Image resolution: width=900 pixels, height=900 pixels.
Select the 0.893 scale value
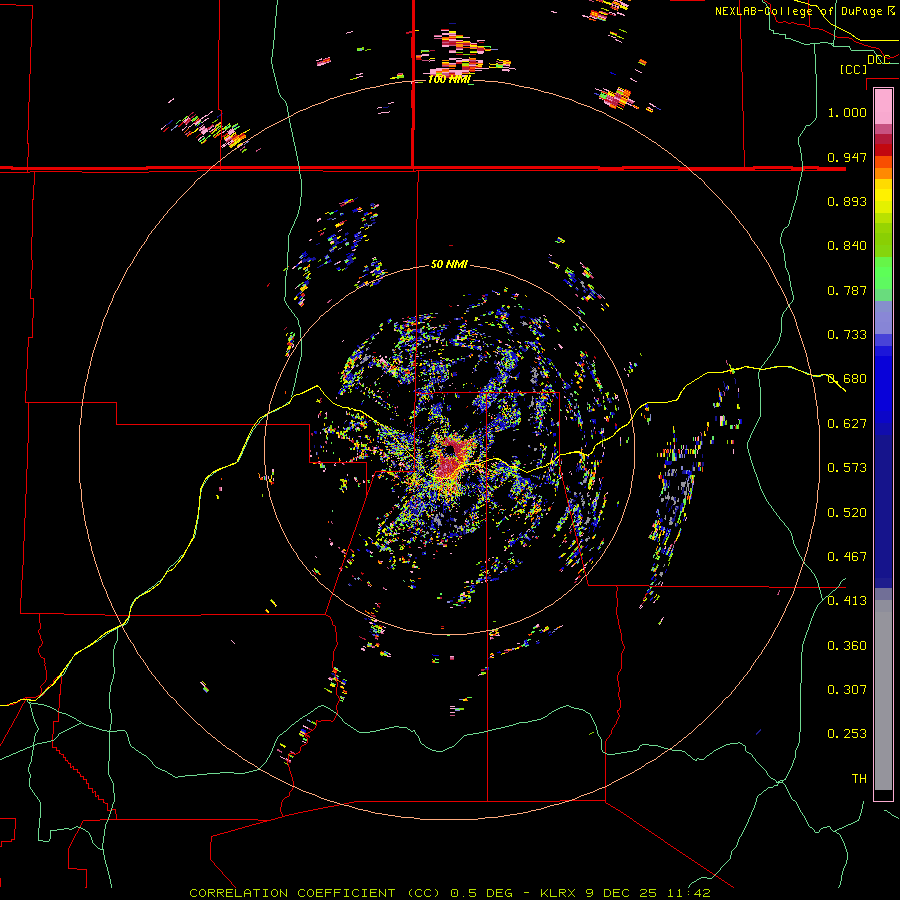click(x=847, y=201)
